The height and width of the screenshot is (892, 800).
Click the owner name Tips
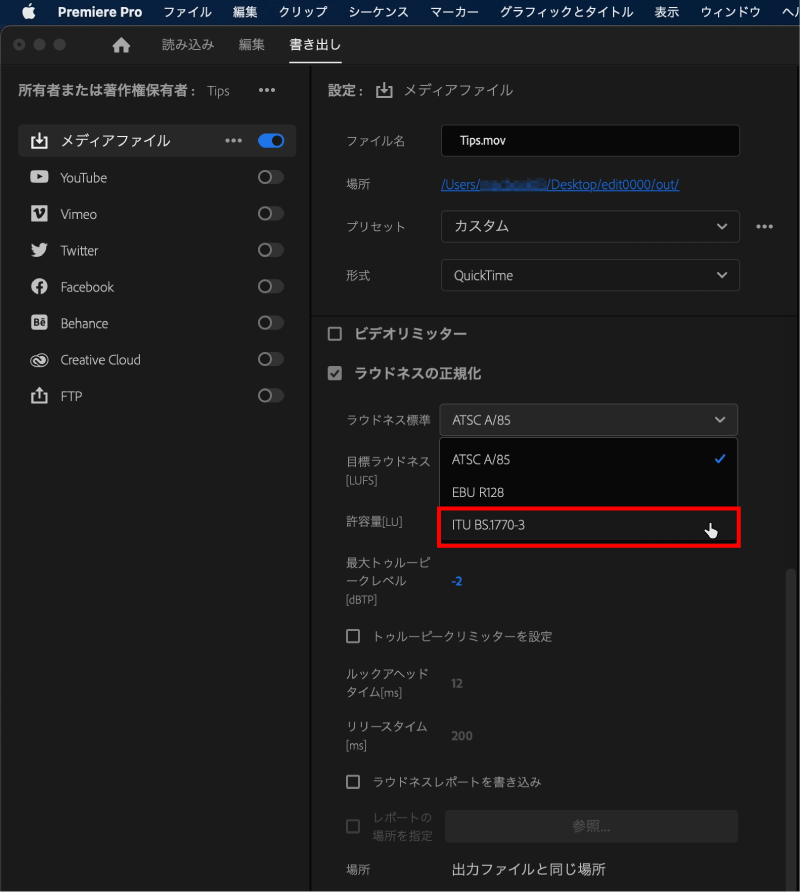click(218, 91)
